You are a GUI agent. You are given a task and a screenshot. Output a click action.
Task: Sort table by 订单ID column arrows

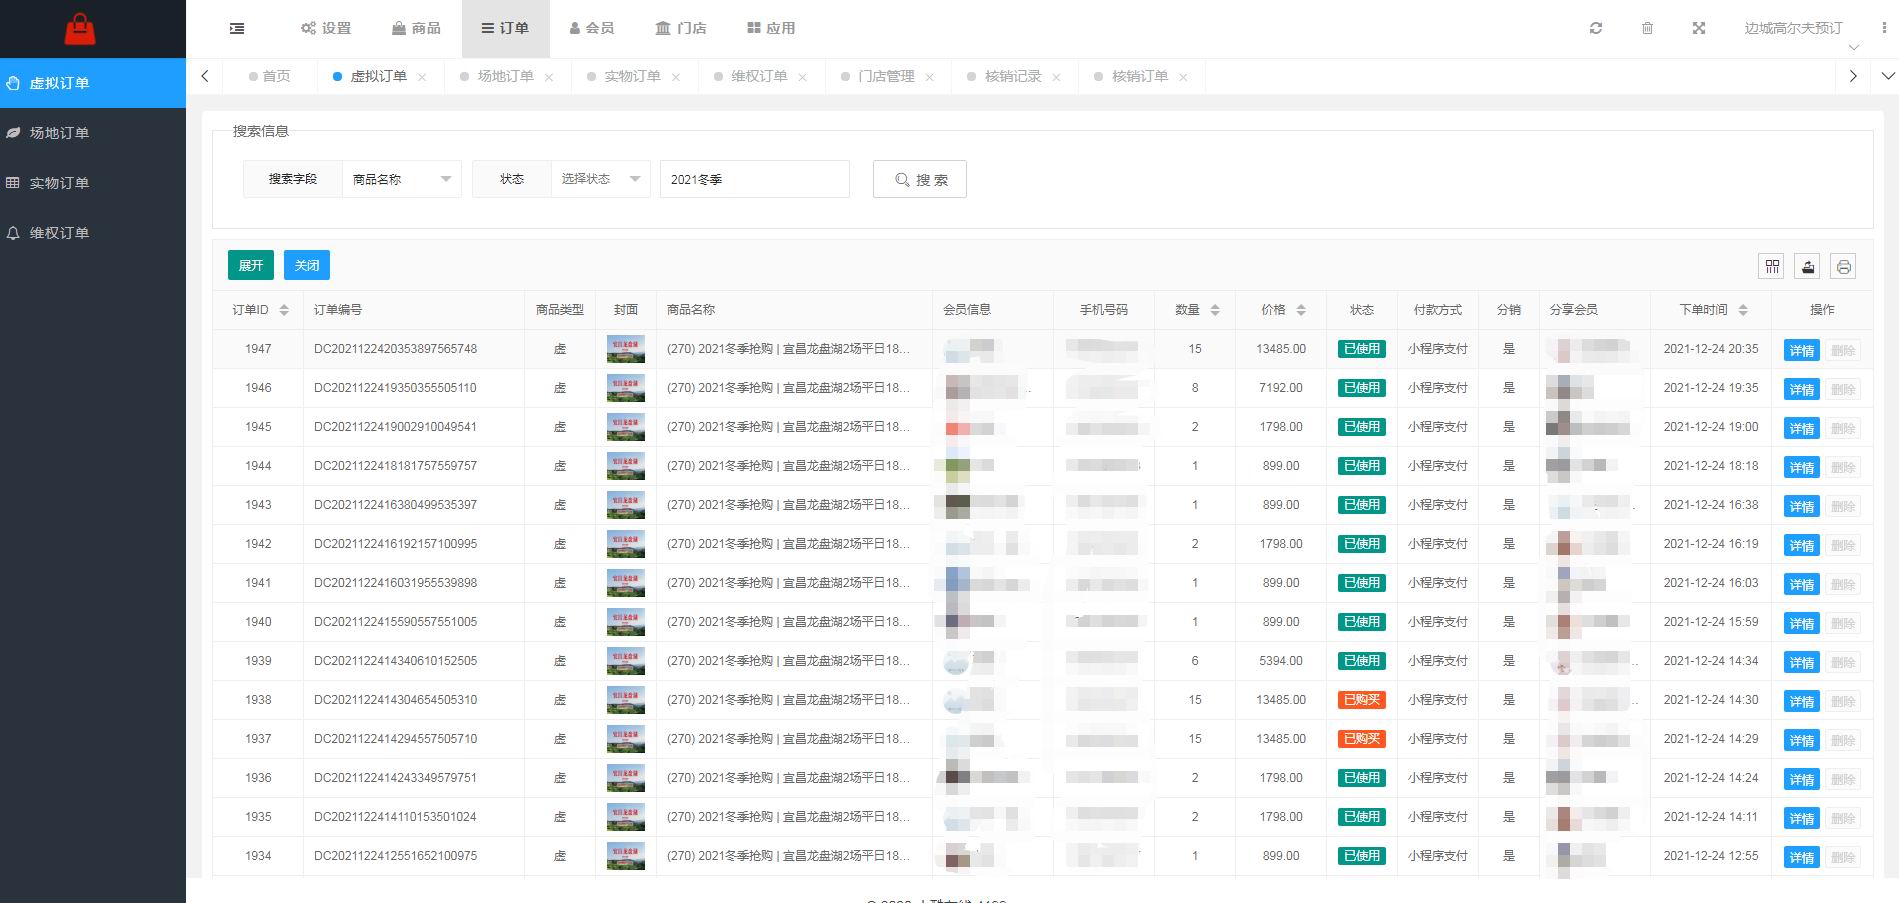point(284,310)
